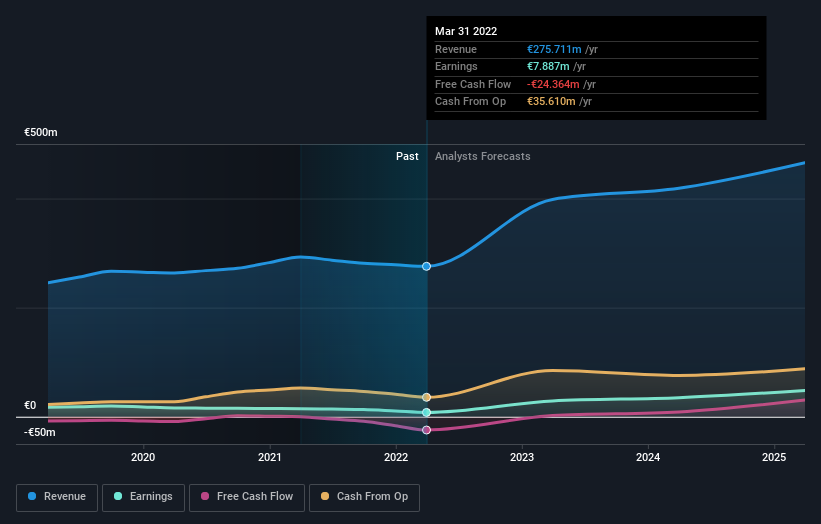Click the Revenue row label in tooltip

coord(456,49)
